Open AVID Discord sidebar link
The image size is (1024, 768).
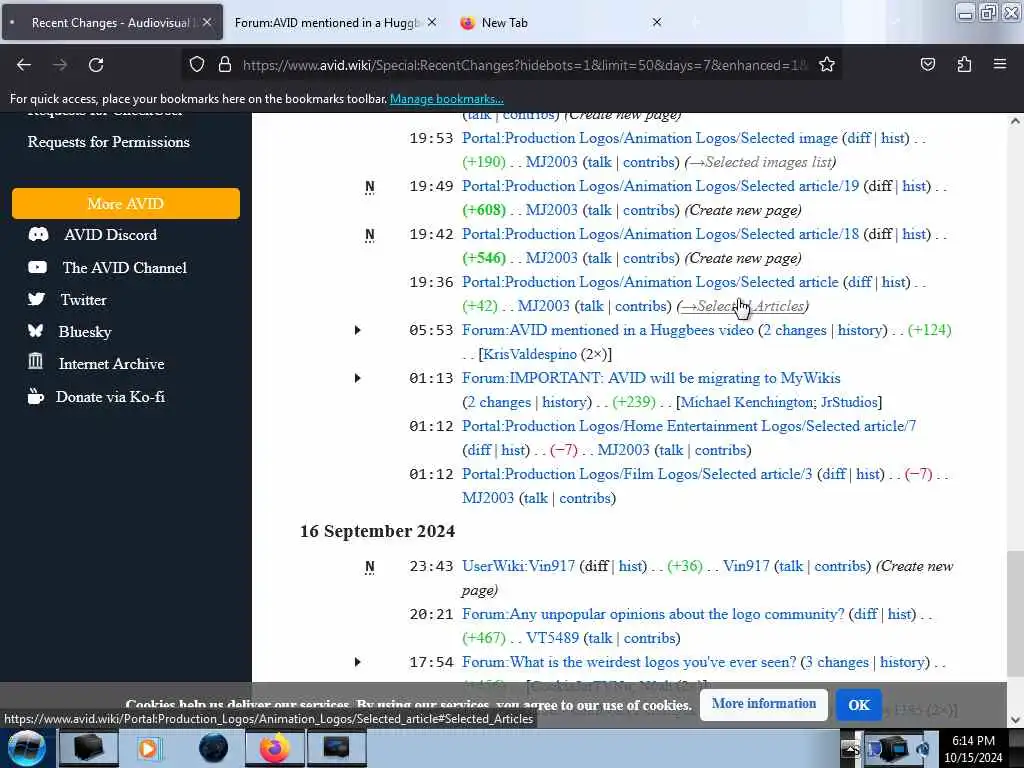[110, 234]
